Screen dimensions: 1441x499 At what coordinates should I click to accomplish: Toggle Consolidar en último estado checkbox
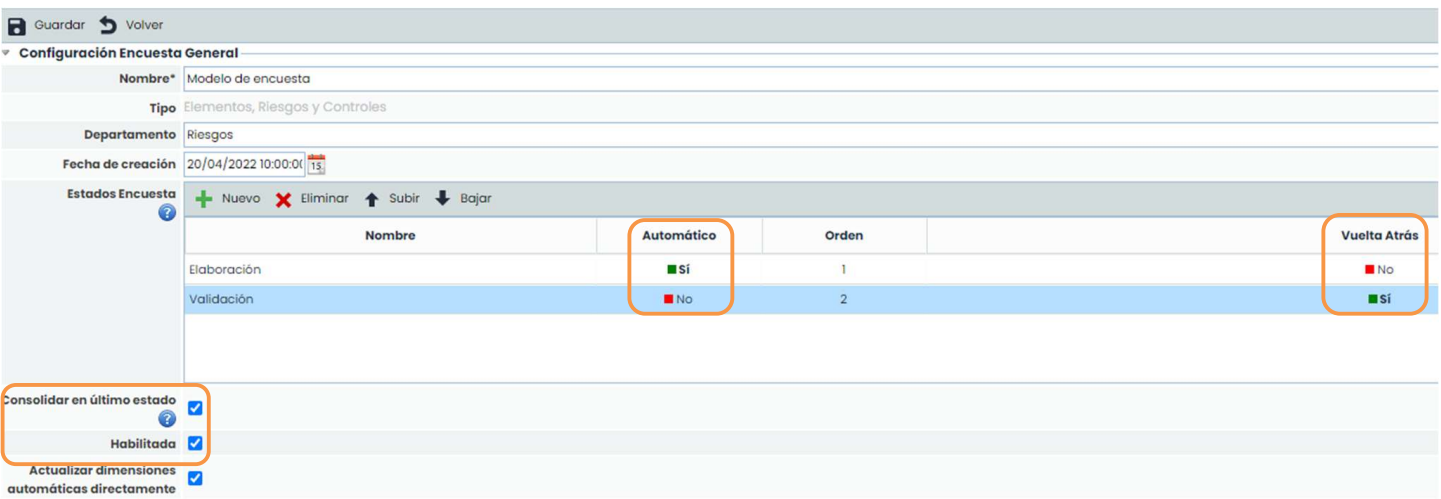click(195, 408)
